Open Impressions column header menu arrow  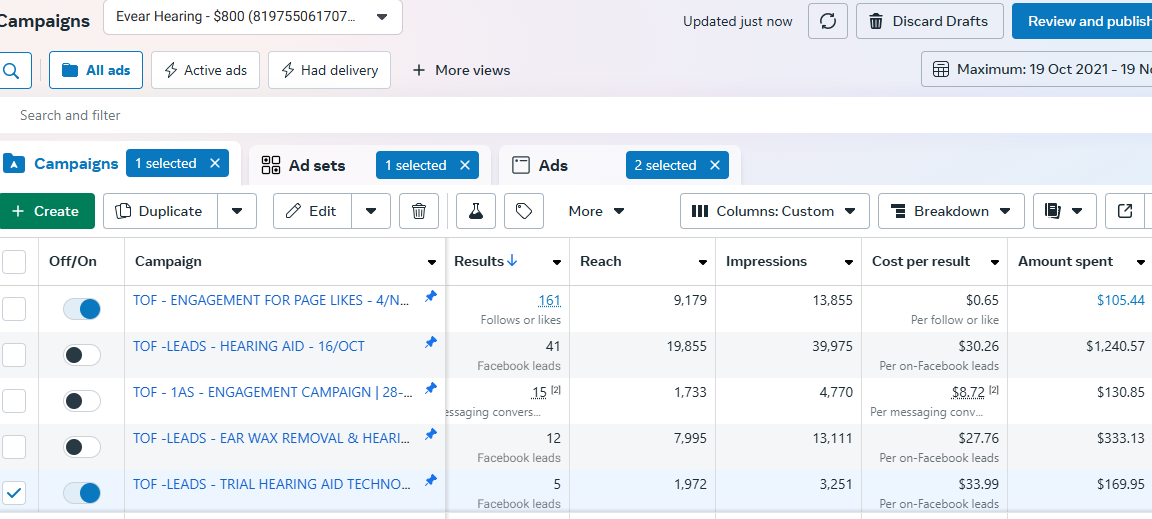849,262
